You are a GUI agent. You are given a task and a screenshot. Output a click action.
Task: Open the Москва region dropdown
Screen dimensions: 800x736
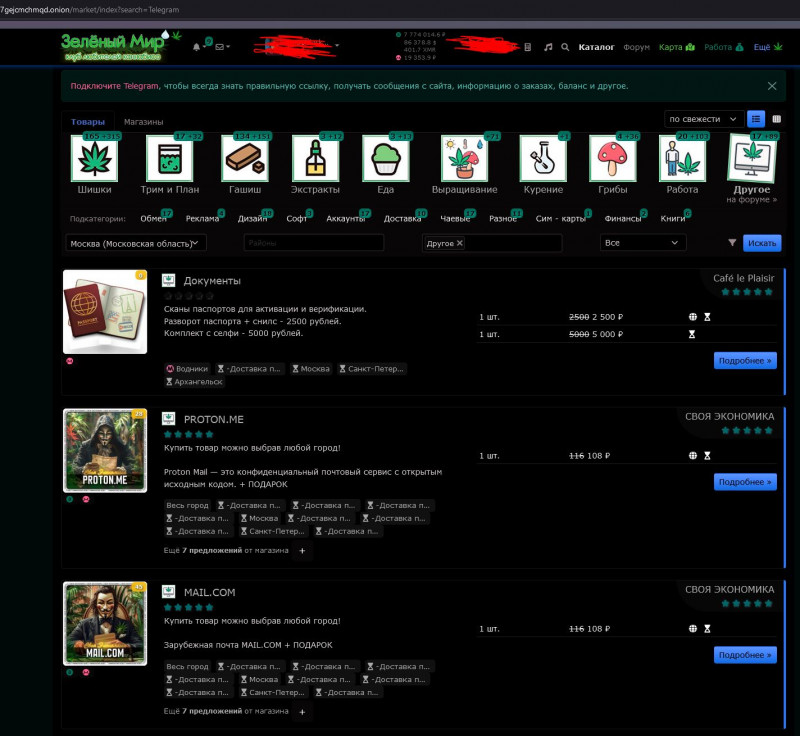click(x=136, y=243)
